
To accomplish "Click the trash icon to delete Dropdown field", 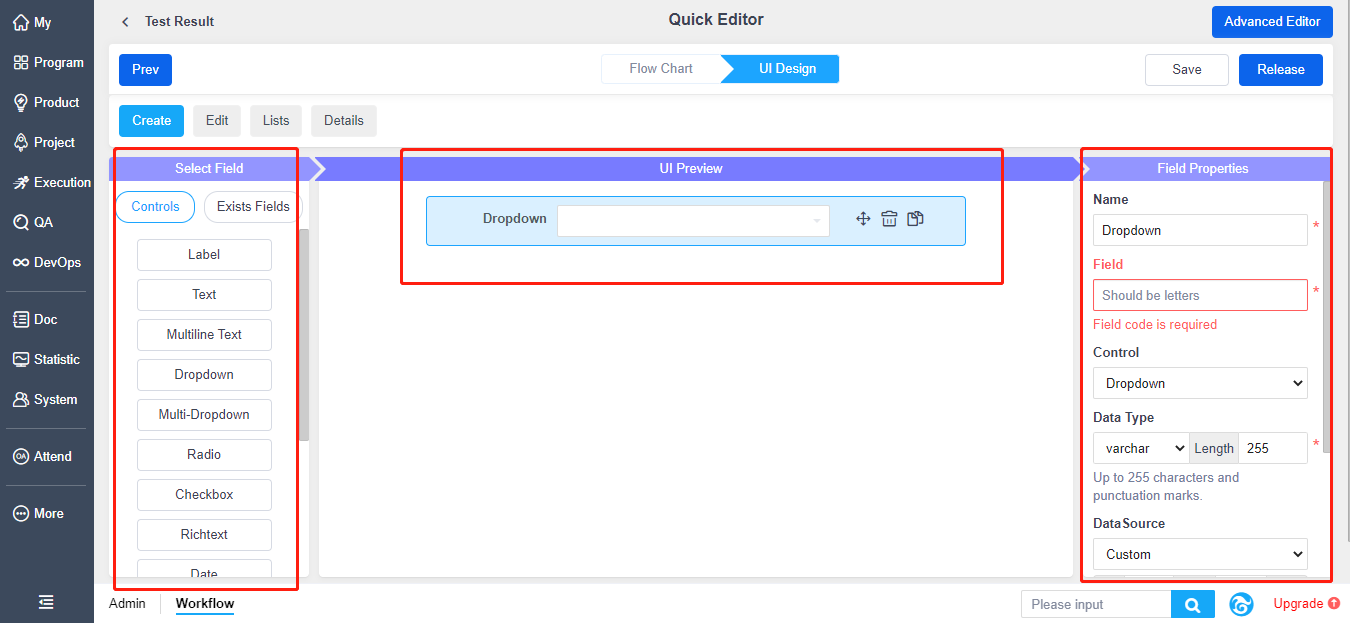I will click(889, 219).
